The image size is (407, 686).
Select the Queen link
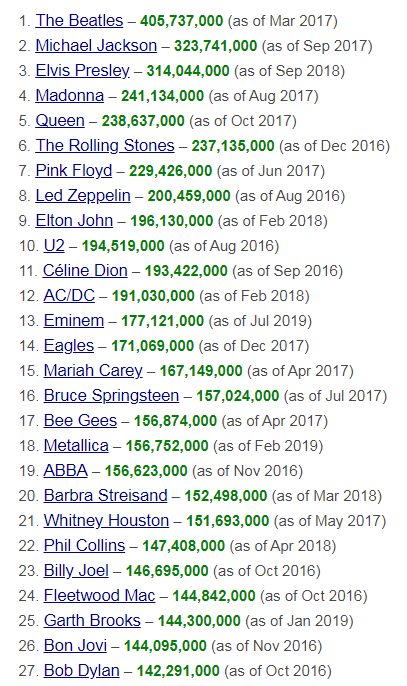point(60,120)
